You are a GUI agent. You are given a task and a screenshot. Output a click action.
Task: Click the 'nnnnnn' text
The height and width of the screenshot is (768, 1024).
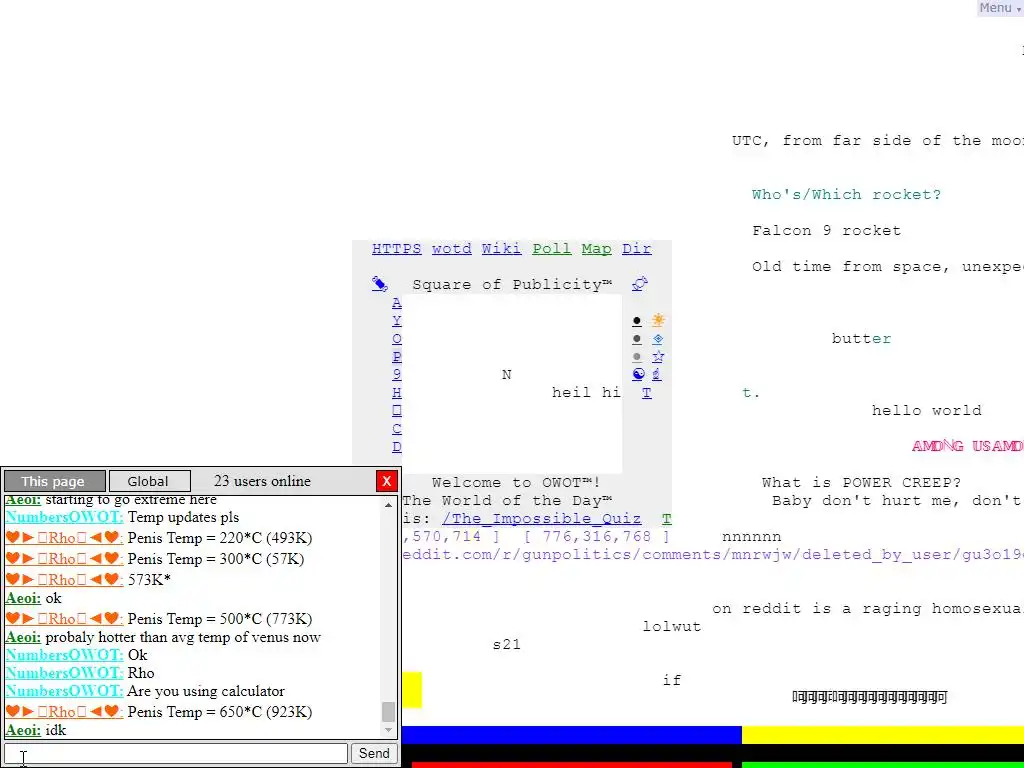pyautogui.click(x=751, y=537)
